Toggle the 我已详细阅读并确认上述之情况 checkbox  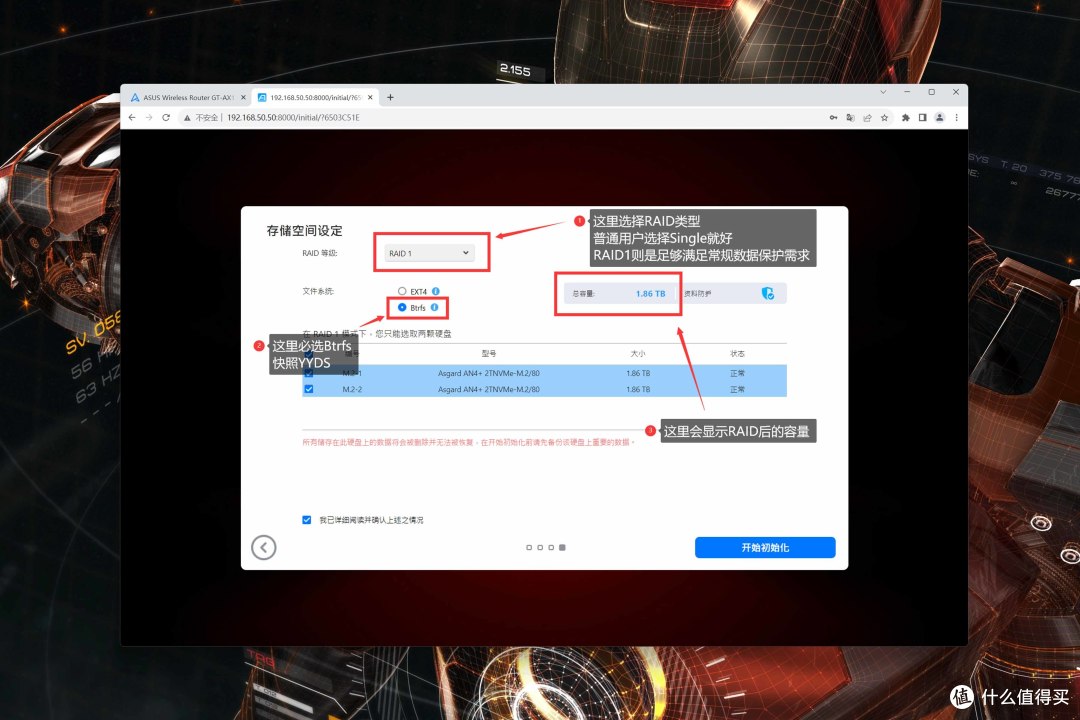pyautogui.click(x=307, y=520)
